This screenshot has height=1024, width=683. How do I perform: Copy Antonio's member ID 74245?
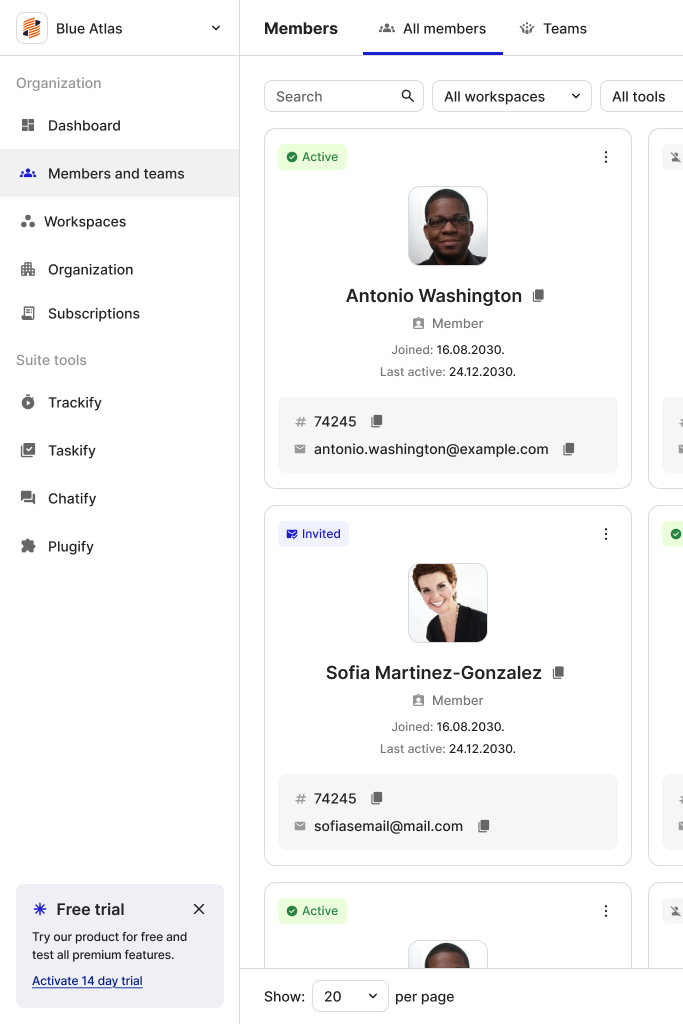pos(377,422)
